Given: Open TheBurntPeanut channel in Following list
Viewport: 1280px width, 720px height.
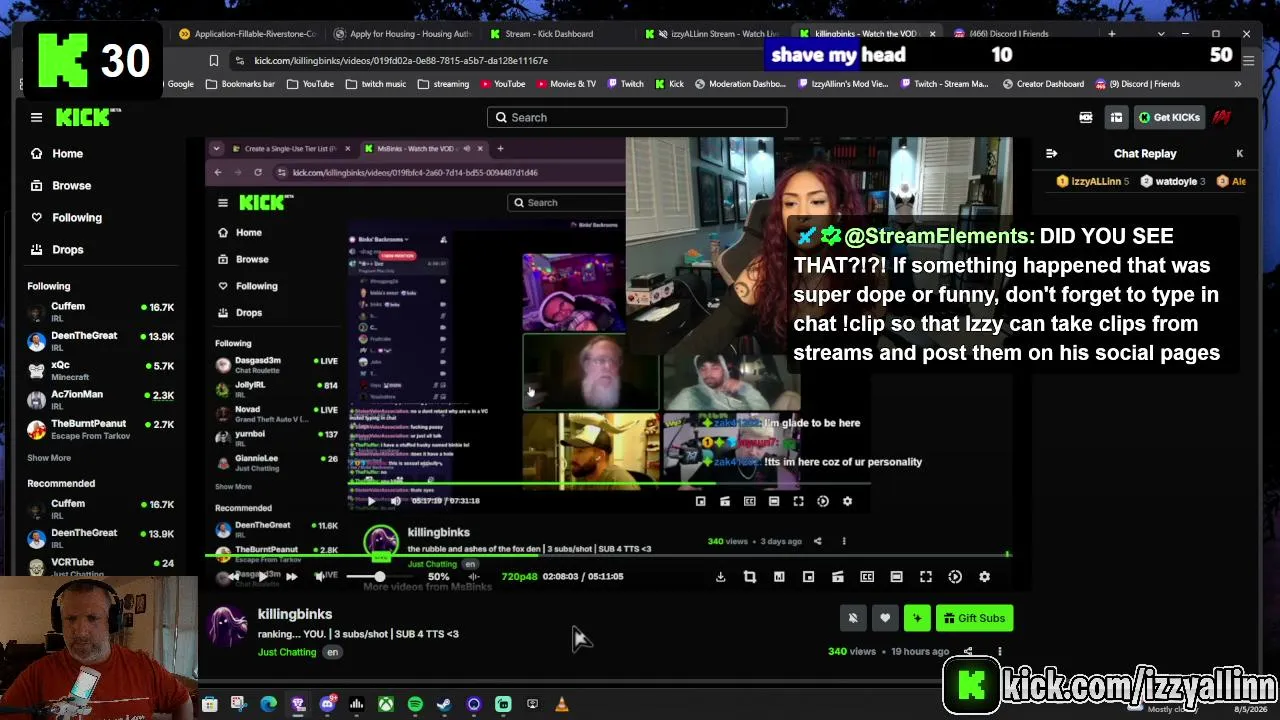Looking at the screenshot, I should pyautogui.click(x=101, y=429).
